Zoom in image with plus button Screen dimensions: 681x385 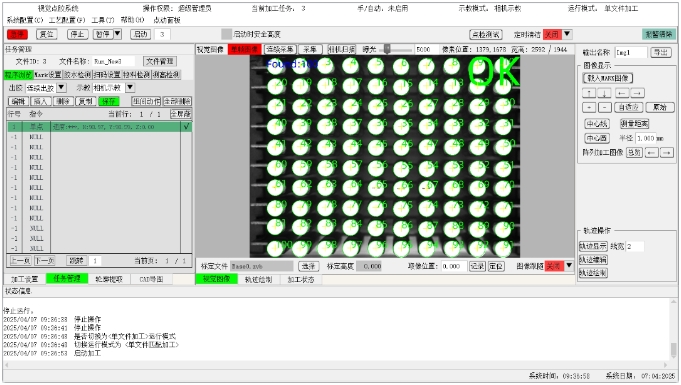click(x=589, y=107)
